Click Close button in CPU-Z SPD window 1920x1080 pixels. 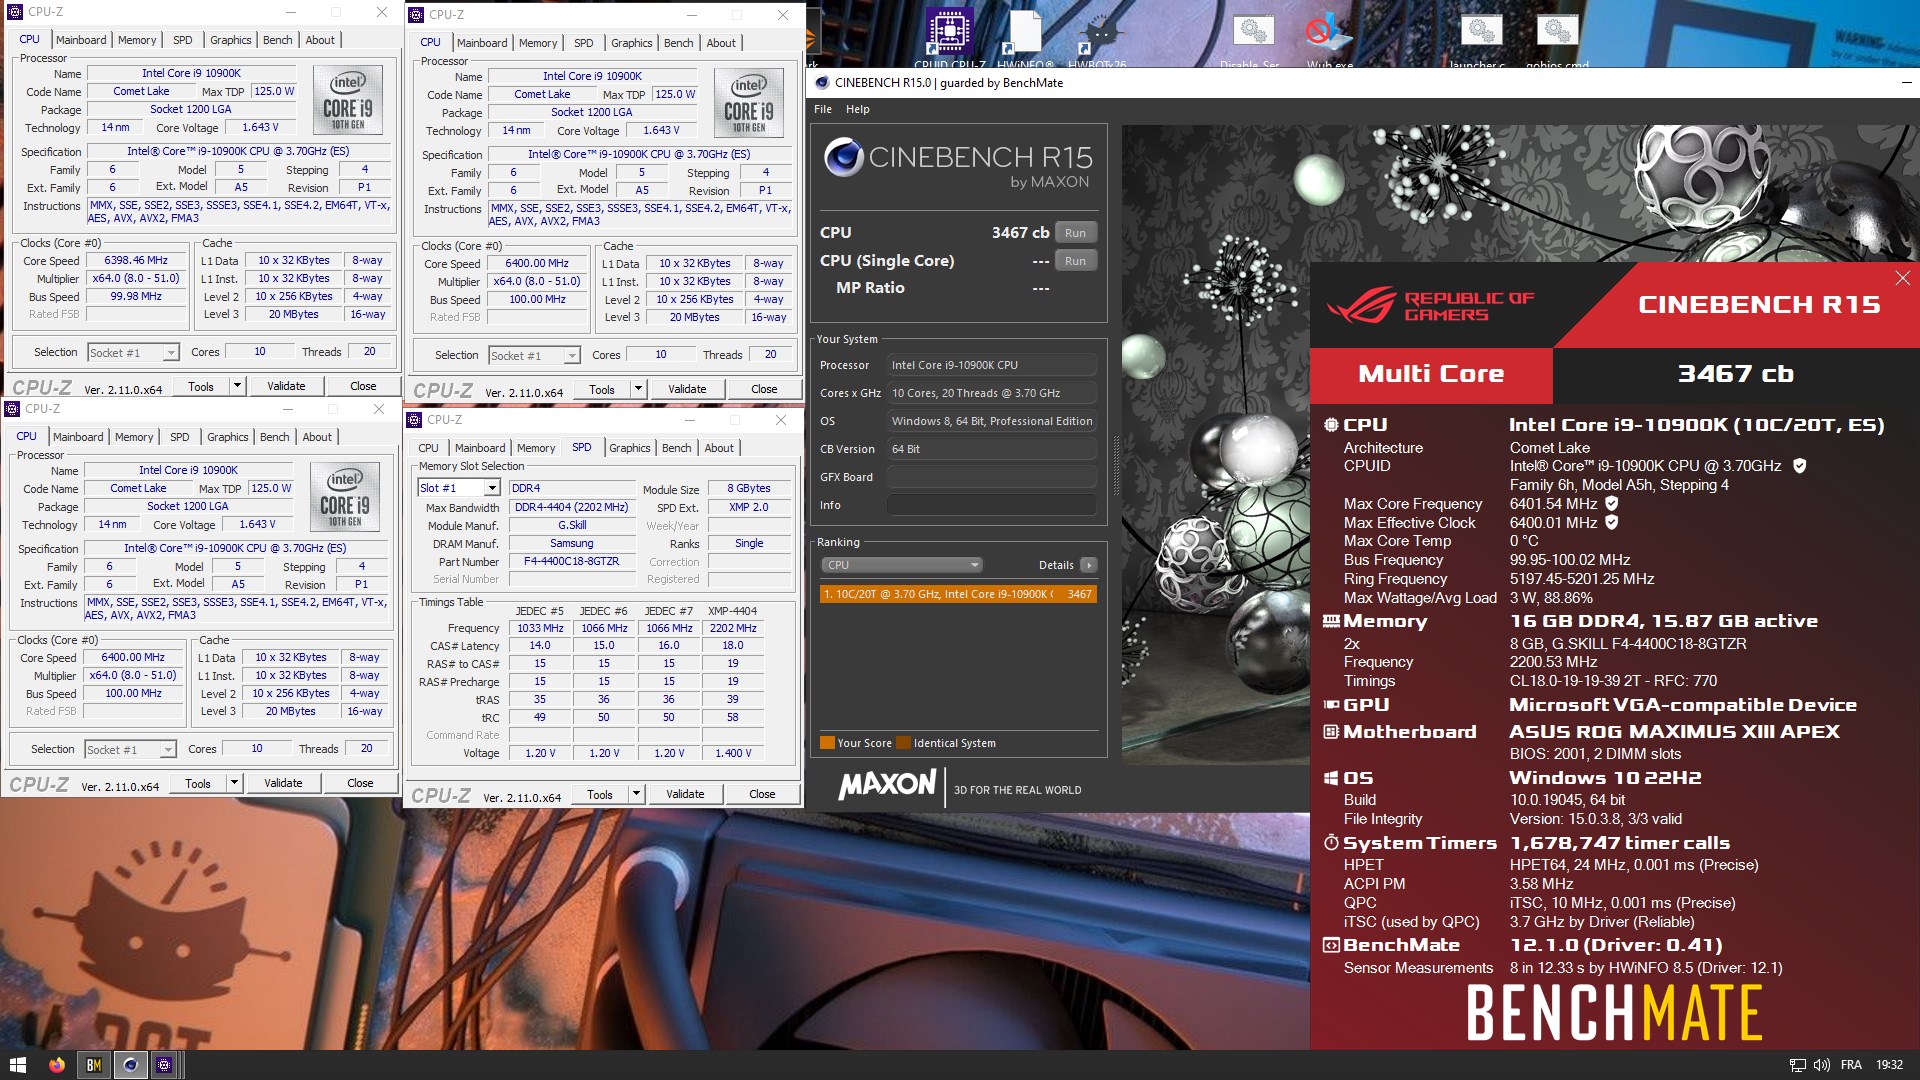762,794
